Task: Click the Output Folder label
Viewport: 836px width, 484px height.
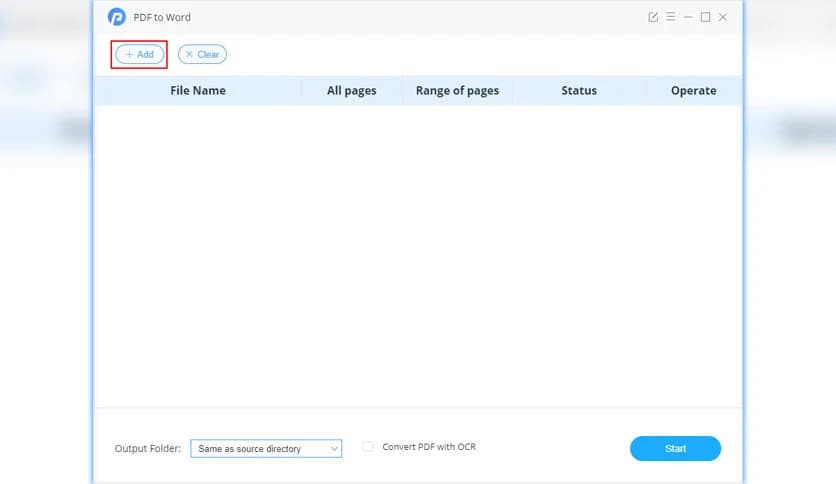Action: click(148, 449)
